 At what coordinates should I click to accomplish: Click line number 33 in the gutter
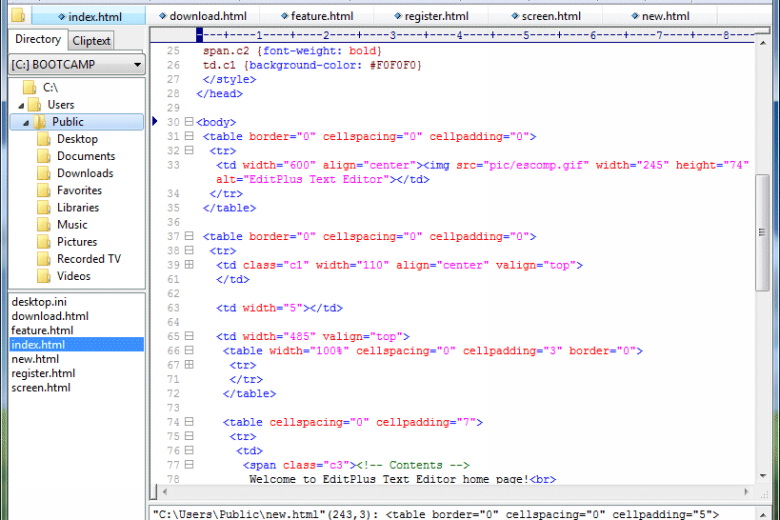tap(173, 165)
